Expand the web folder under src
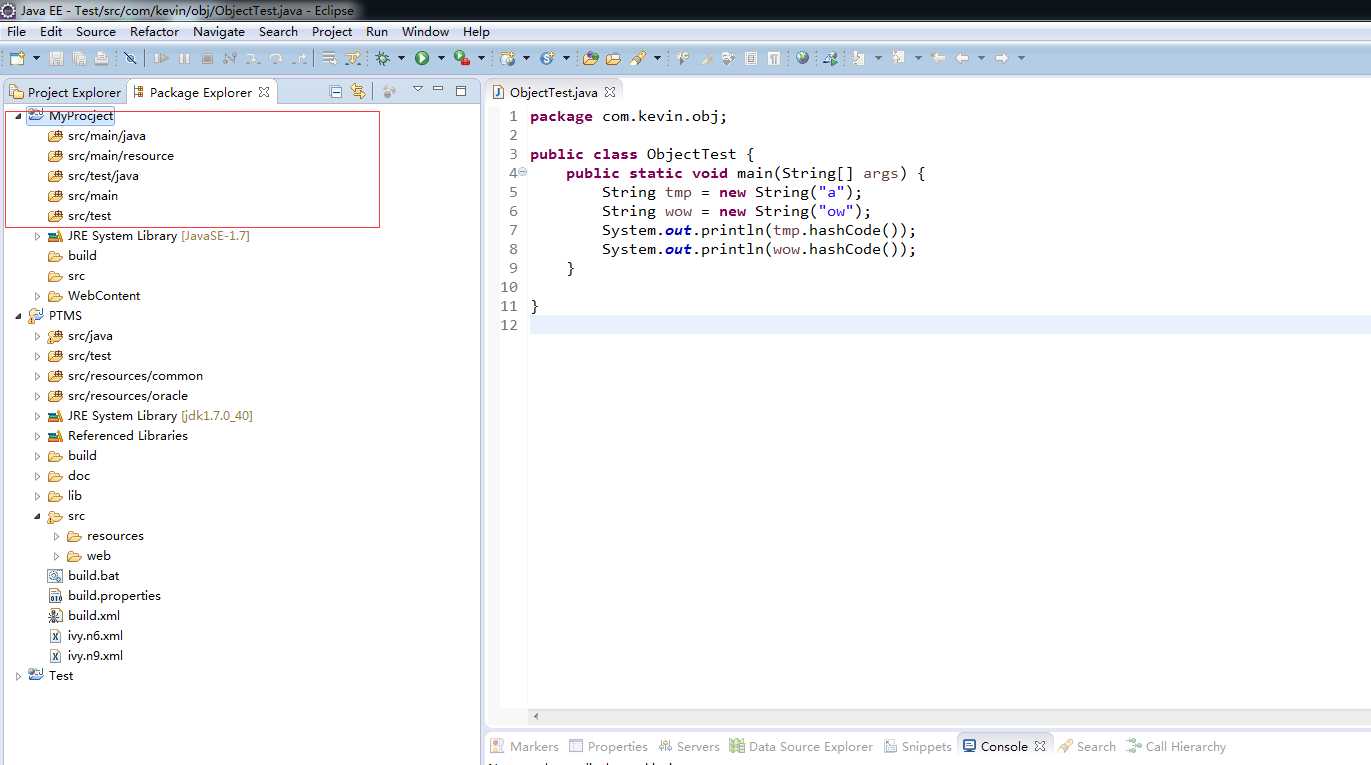 coord(57,556)
